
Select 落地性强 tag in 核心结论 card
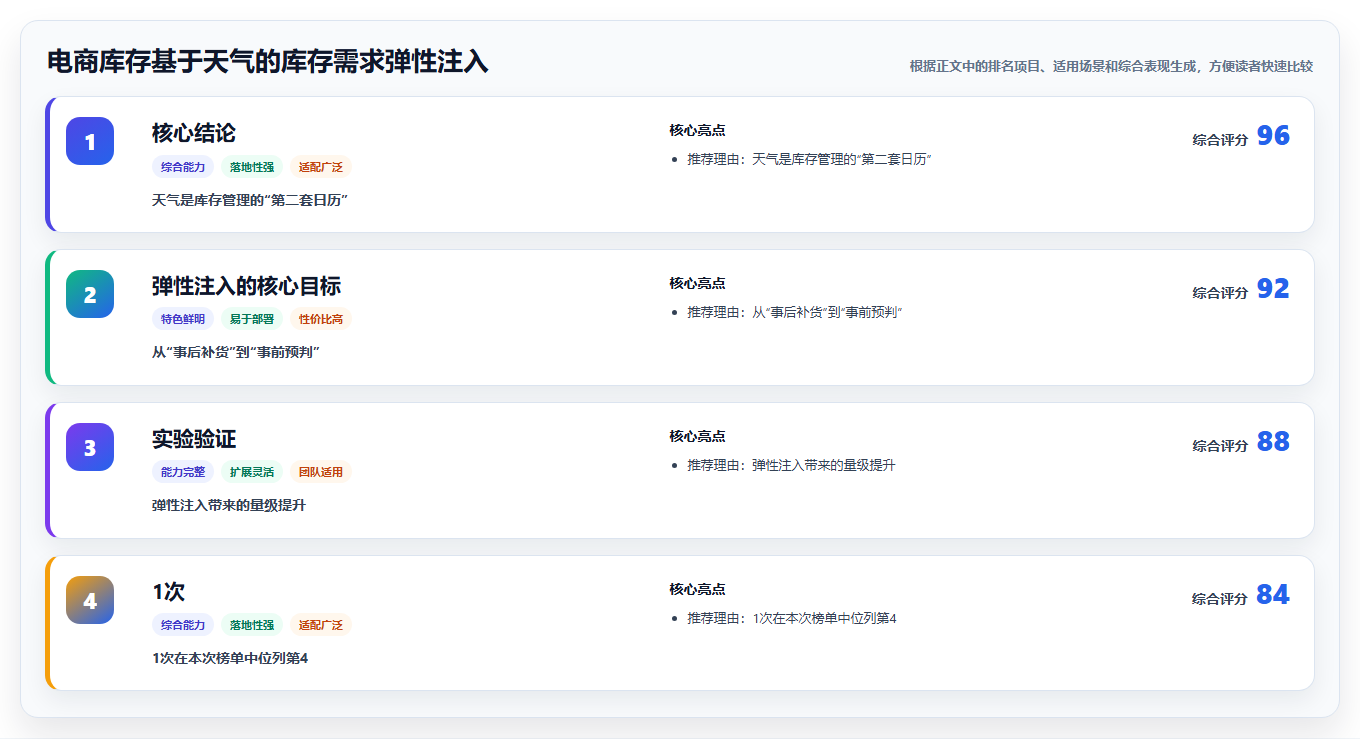coord(252,167)
